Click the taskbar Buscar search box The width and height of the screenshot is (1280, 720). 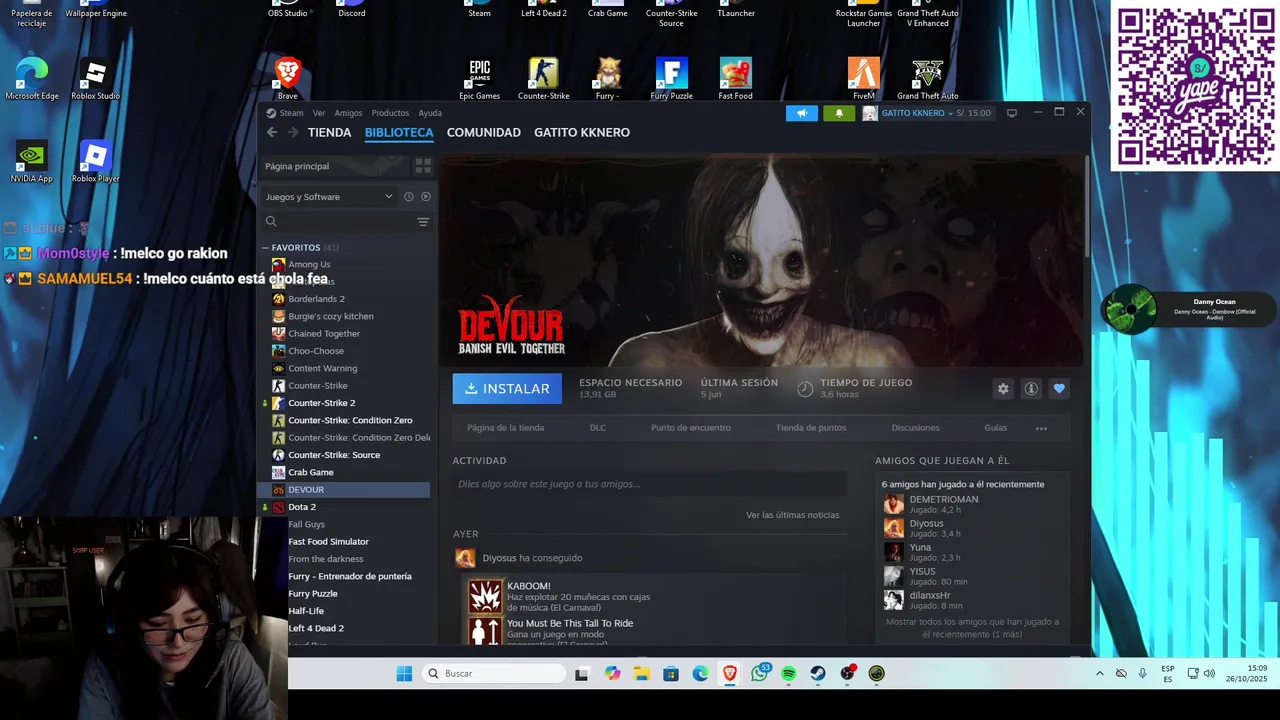[495, 674]
